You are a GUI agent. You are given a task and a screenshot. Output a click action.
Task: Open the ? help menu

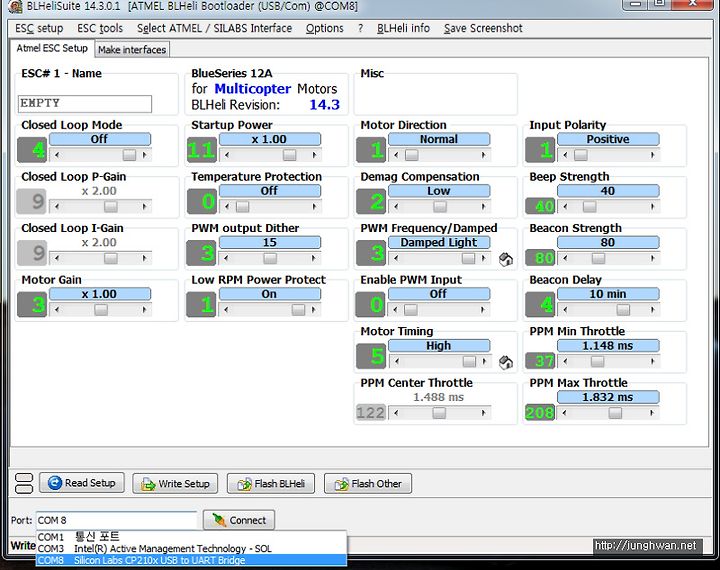pos(360,28)
